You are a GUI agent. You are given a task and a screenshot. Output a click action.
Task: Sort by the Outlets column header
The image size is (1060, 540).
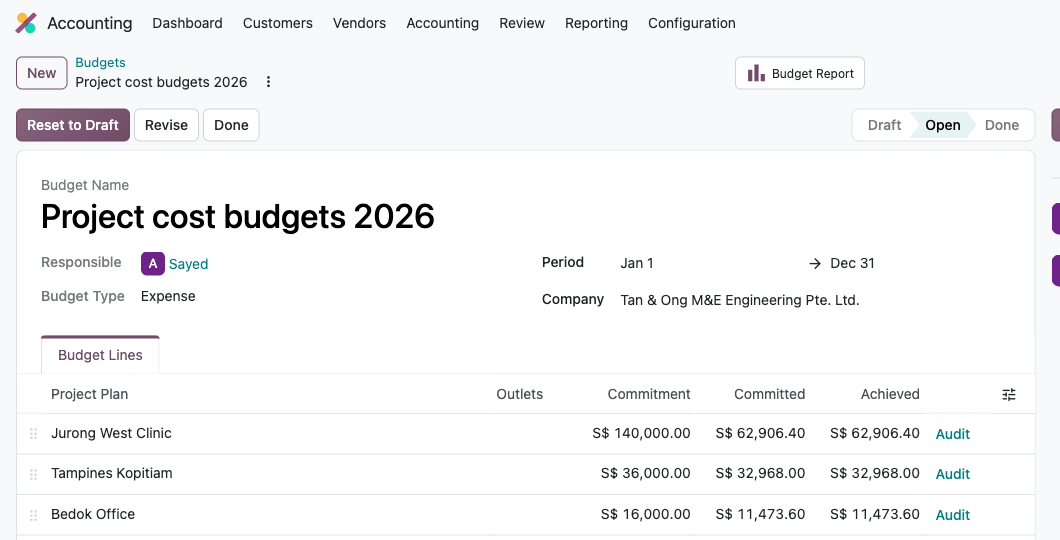tap(519, 394)
